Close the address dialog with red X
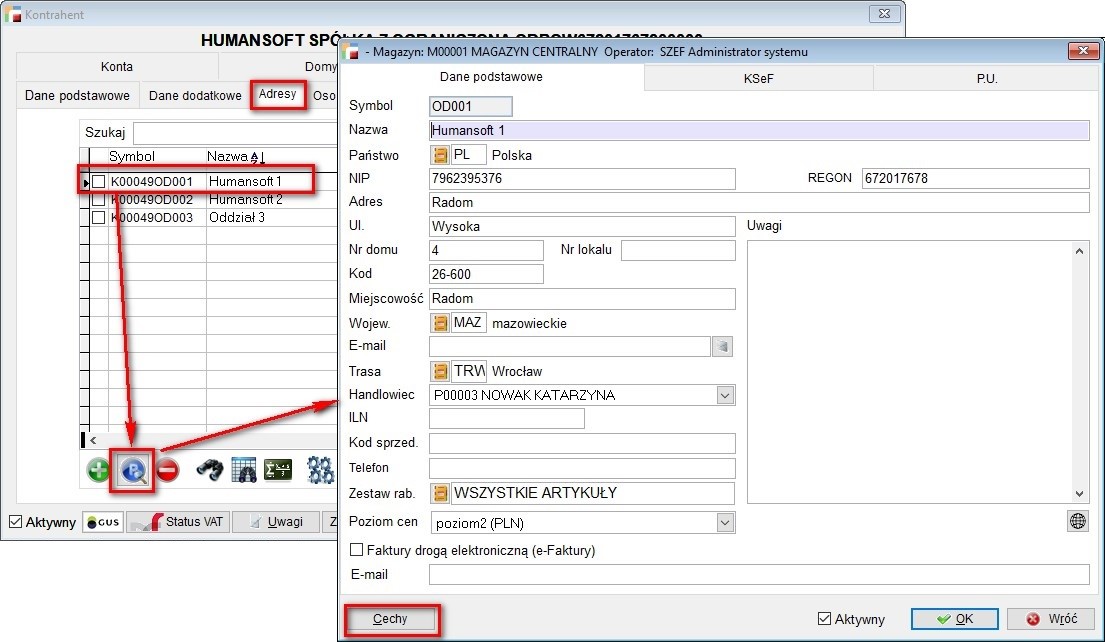The height and width of the screenshot is (642, 1105). pos(1083,51)
